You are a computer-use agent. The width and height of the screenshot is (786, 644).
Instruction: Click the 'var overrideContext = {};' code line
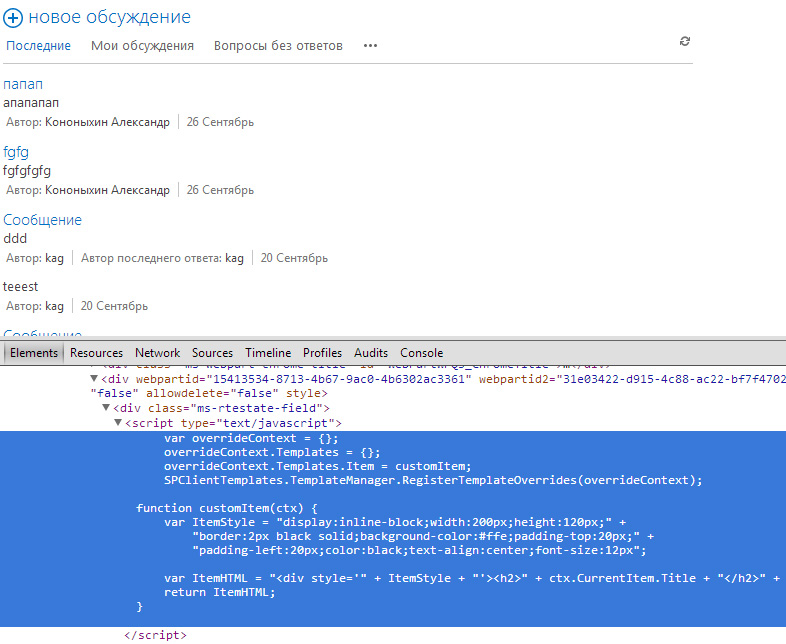(251, 438)
